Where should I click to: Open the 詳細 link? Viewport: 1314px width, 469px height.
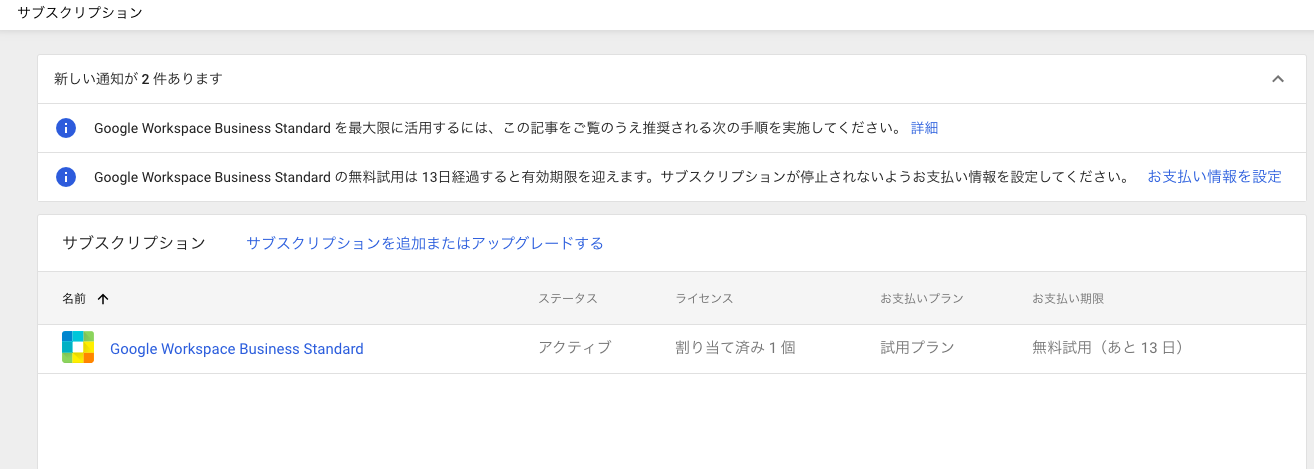(x=924, y=128)
